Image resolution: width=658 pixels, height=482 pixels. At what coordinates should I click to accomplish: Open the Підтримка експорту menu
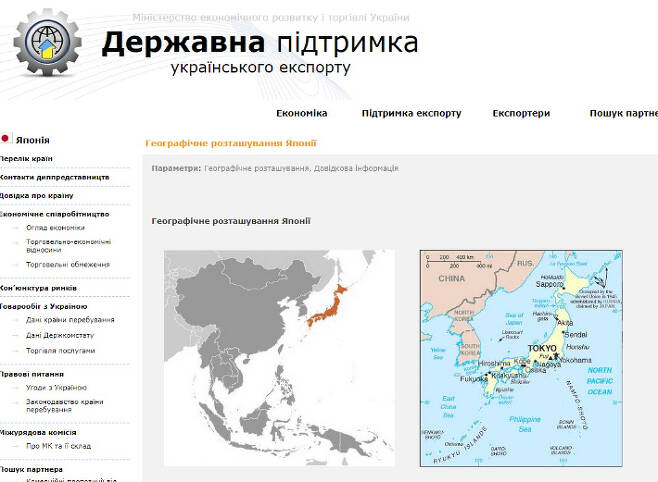point(411,113)
